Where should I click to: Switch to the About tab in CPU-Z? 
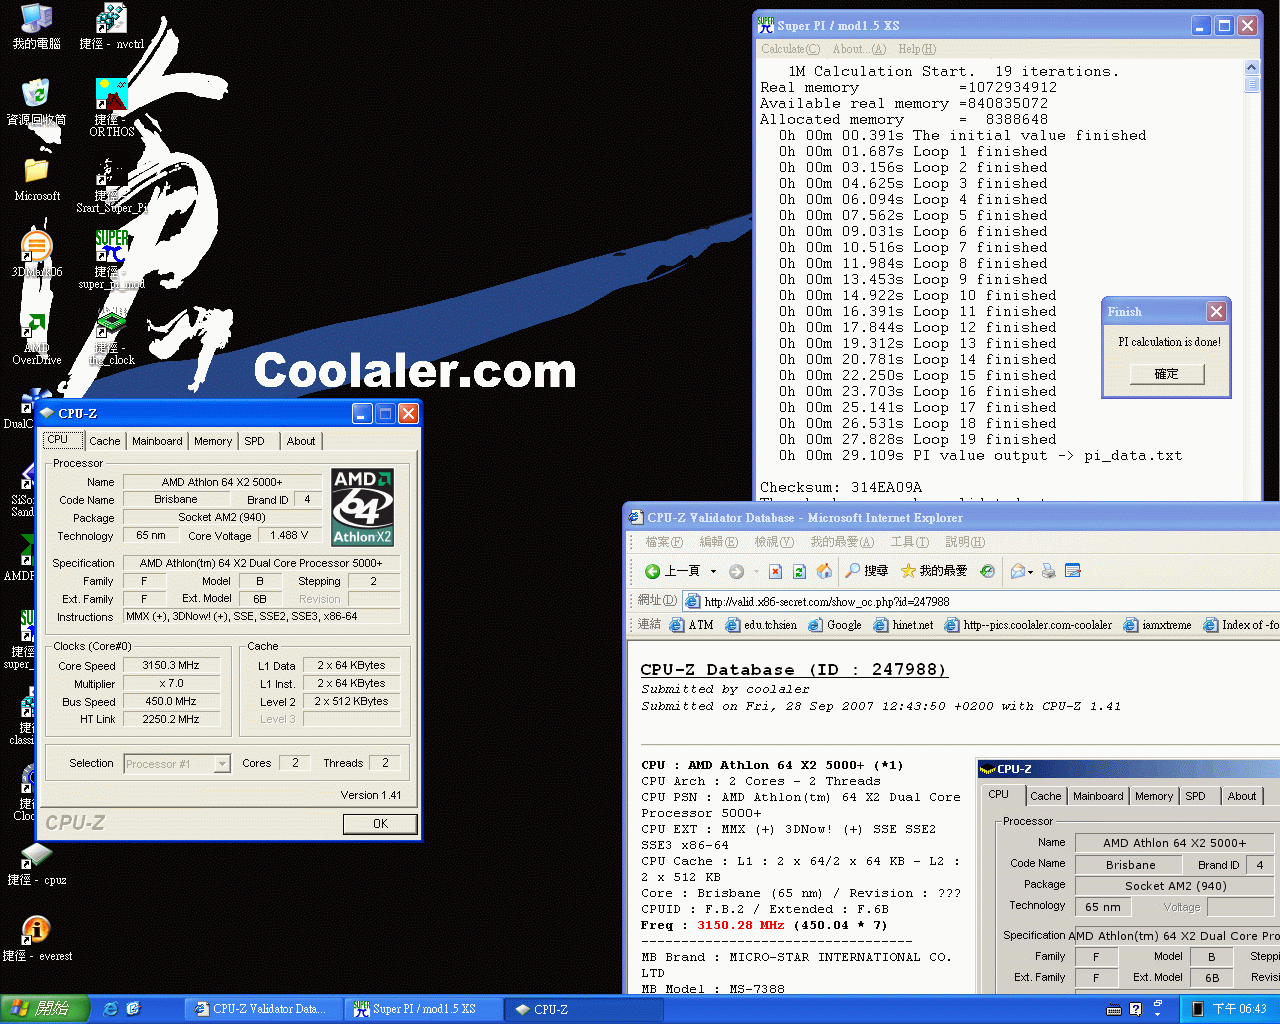(x=301, y=441)
